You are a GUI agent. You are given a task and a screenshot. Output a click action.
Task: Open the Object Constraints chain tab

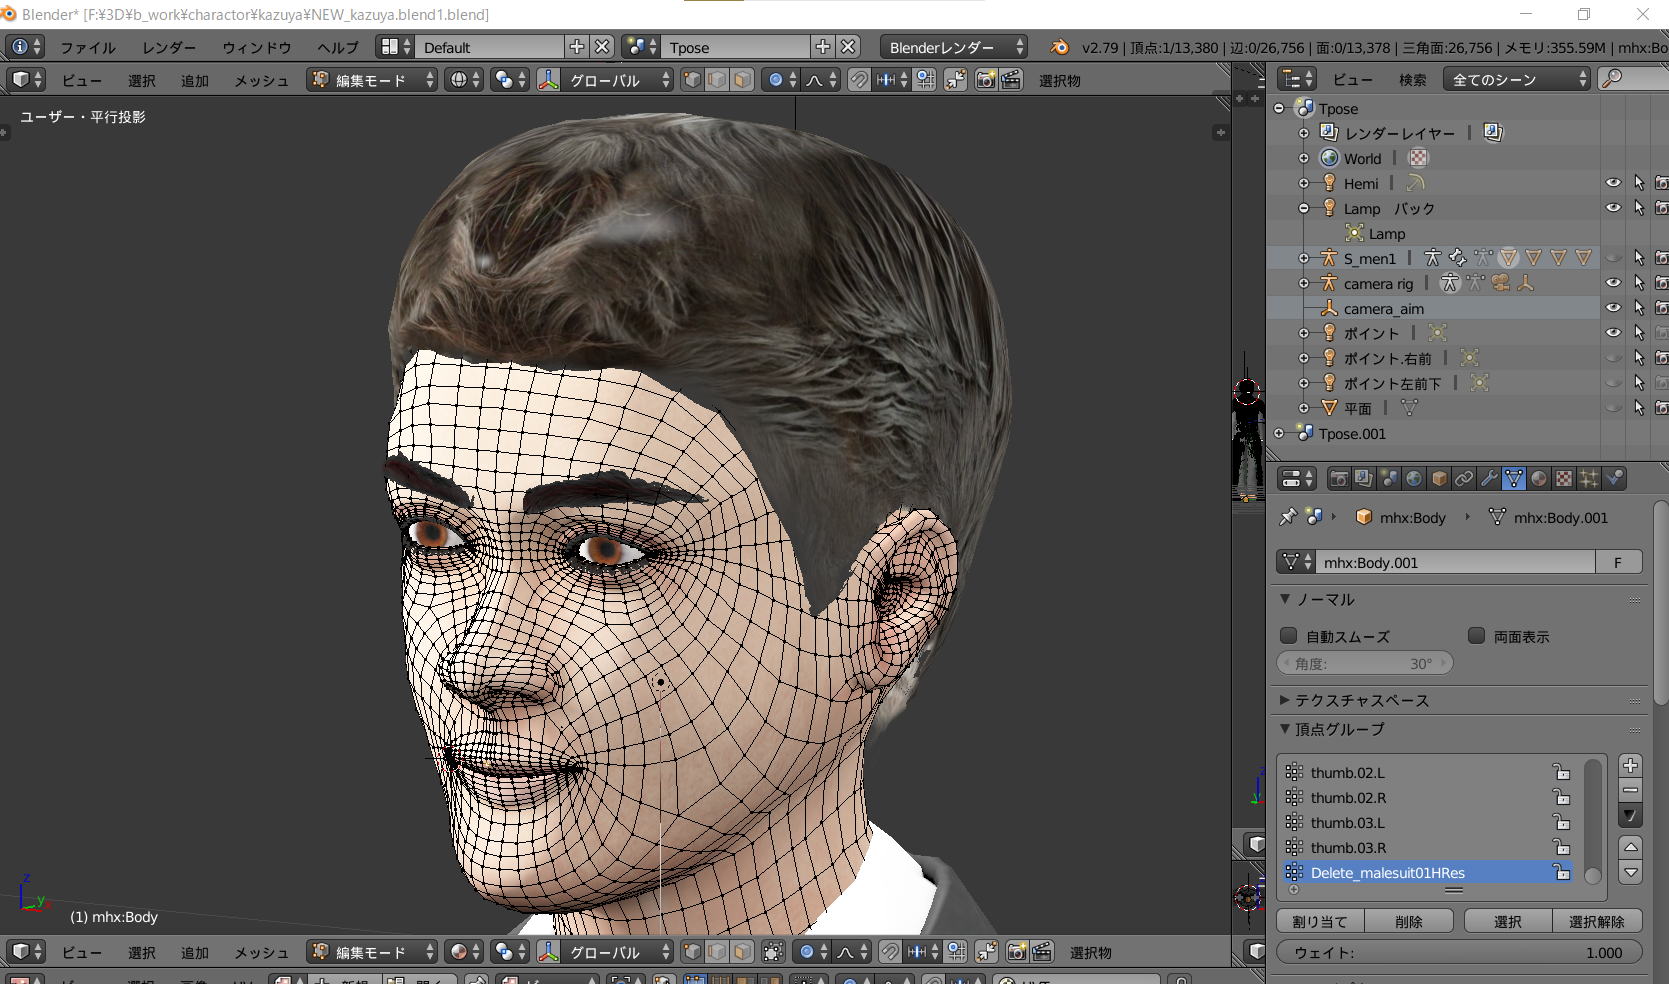point(1464,479)
